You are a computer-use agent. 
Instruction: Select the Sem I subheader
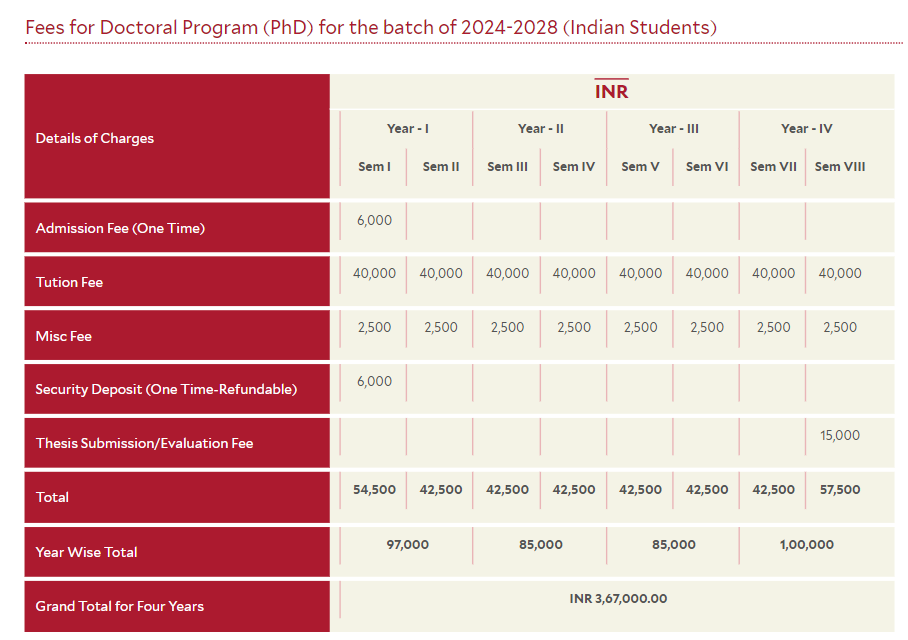(x=373, y=166)
